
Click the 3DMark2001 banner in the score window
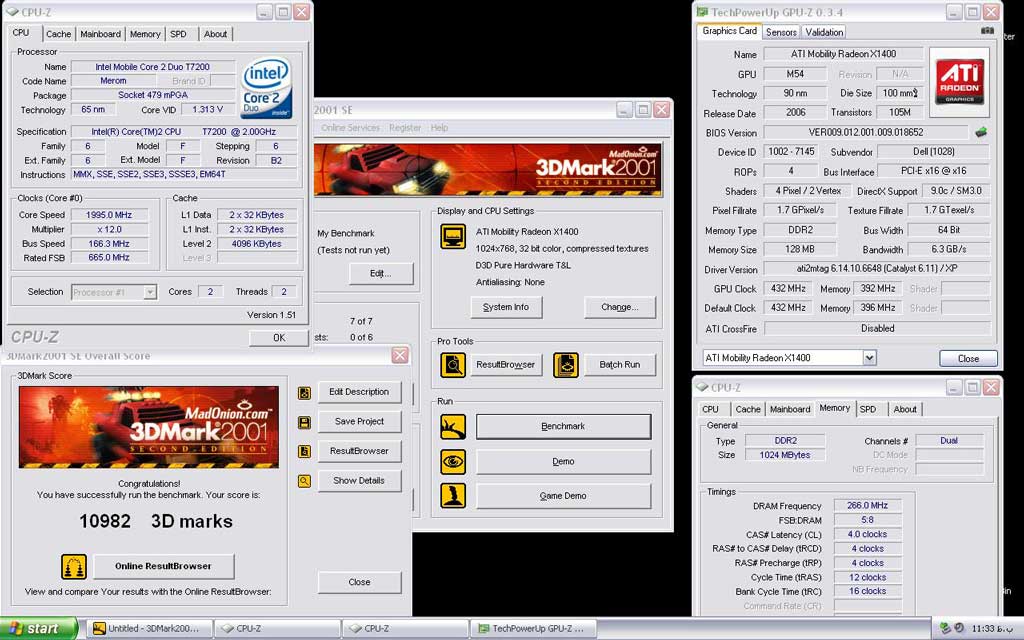149,426
